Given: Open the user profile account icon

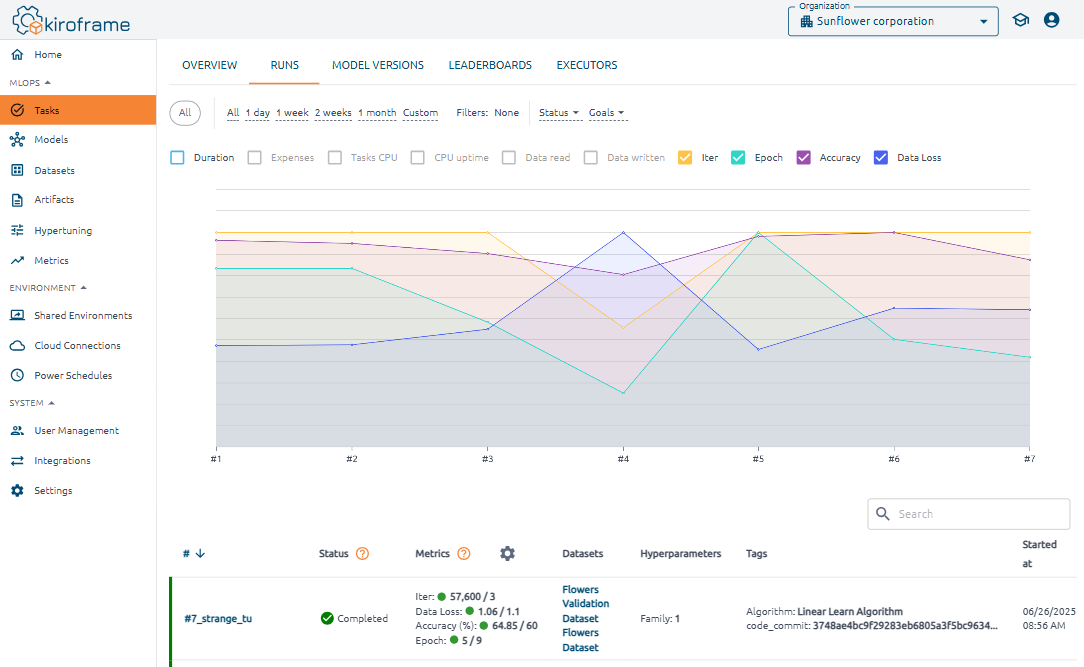Looking at the screenshot, I should click(1051, 20).
